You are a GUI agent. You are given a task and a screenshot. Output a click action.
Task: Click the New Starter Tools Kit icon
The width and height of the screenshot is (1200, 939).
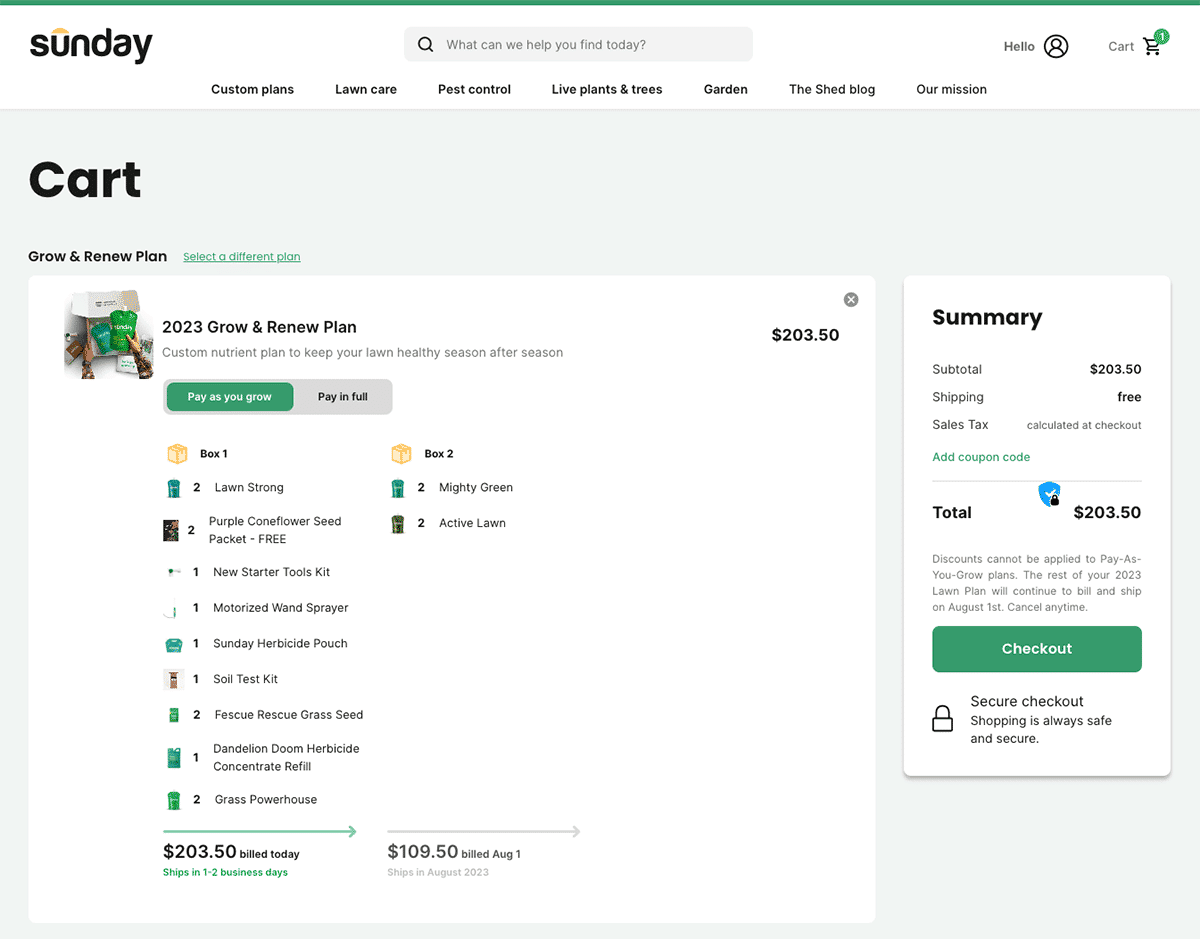[173, 572]
